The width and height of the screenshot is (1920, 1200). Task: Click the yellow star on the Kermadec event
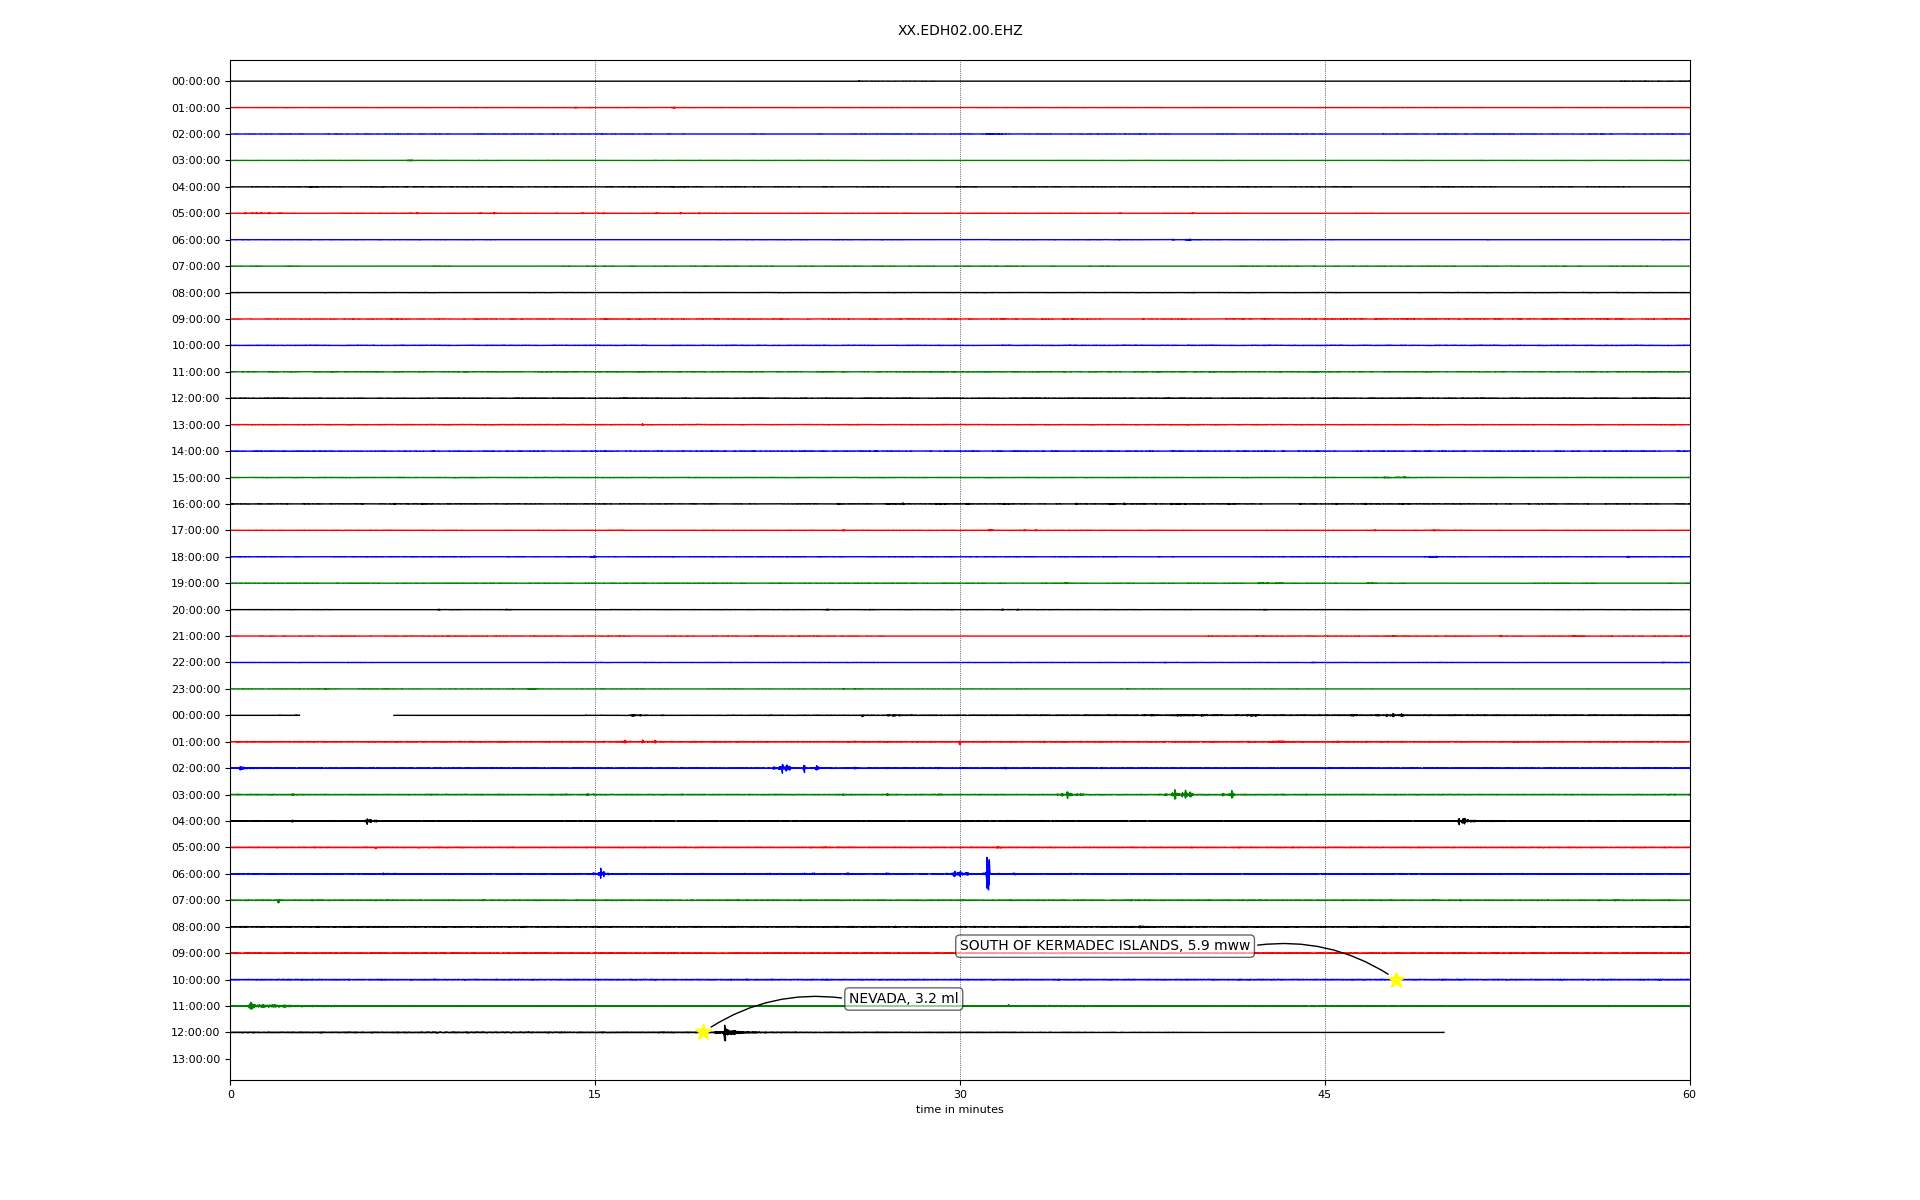click(x=1396, y=980)
